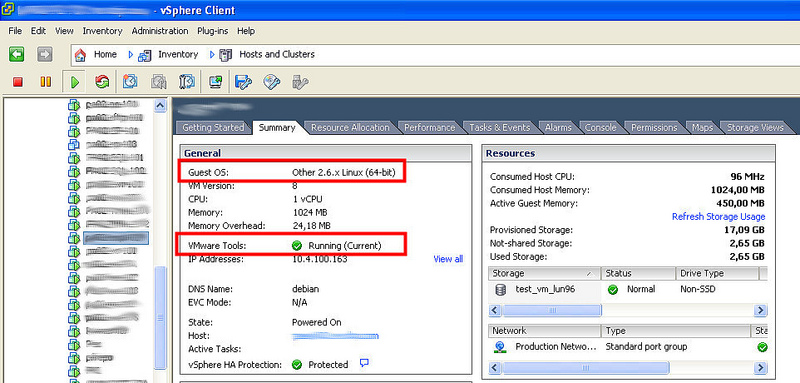Select the Summary tab
The height and width of the screenshot is (383, 800).
point(277,127)
